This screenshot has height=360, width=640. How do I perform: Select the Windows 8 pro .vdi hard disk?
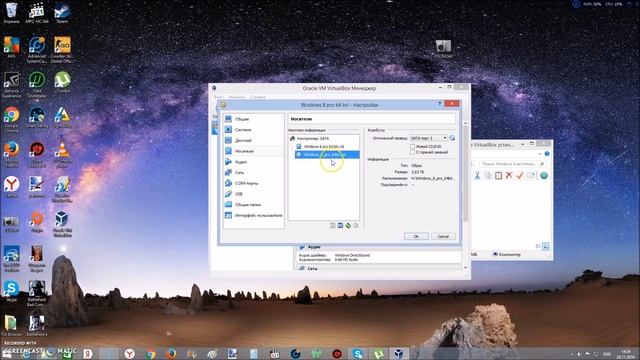327,147
